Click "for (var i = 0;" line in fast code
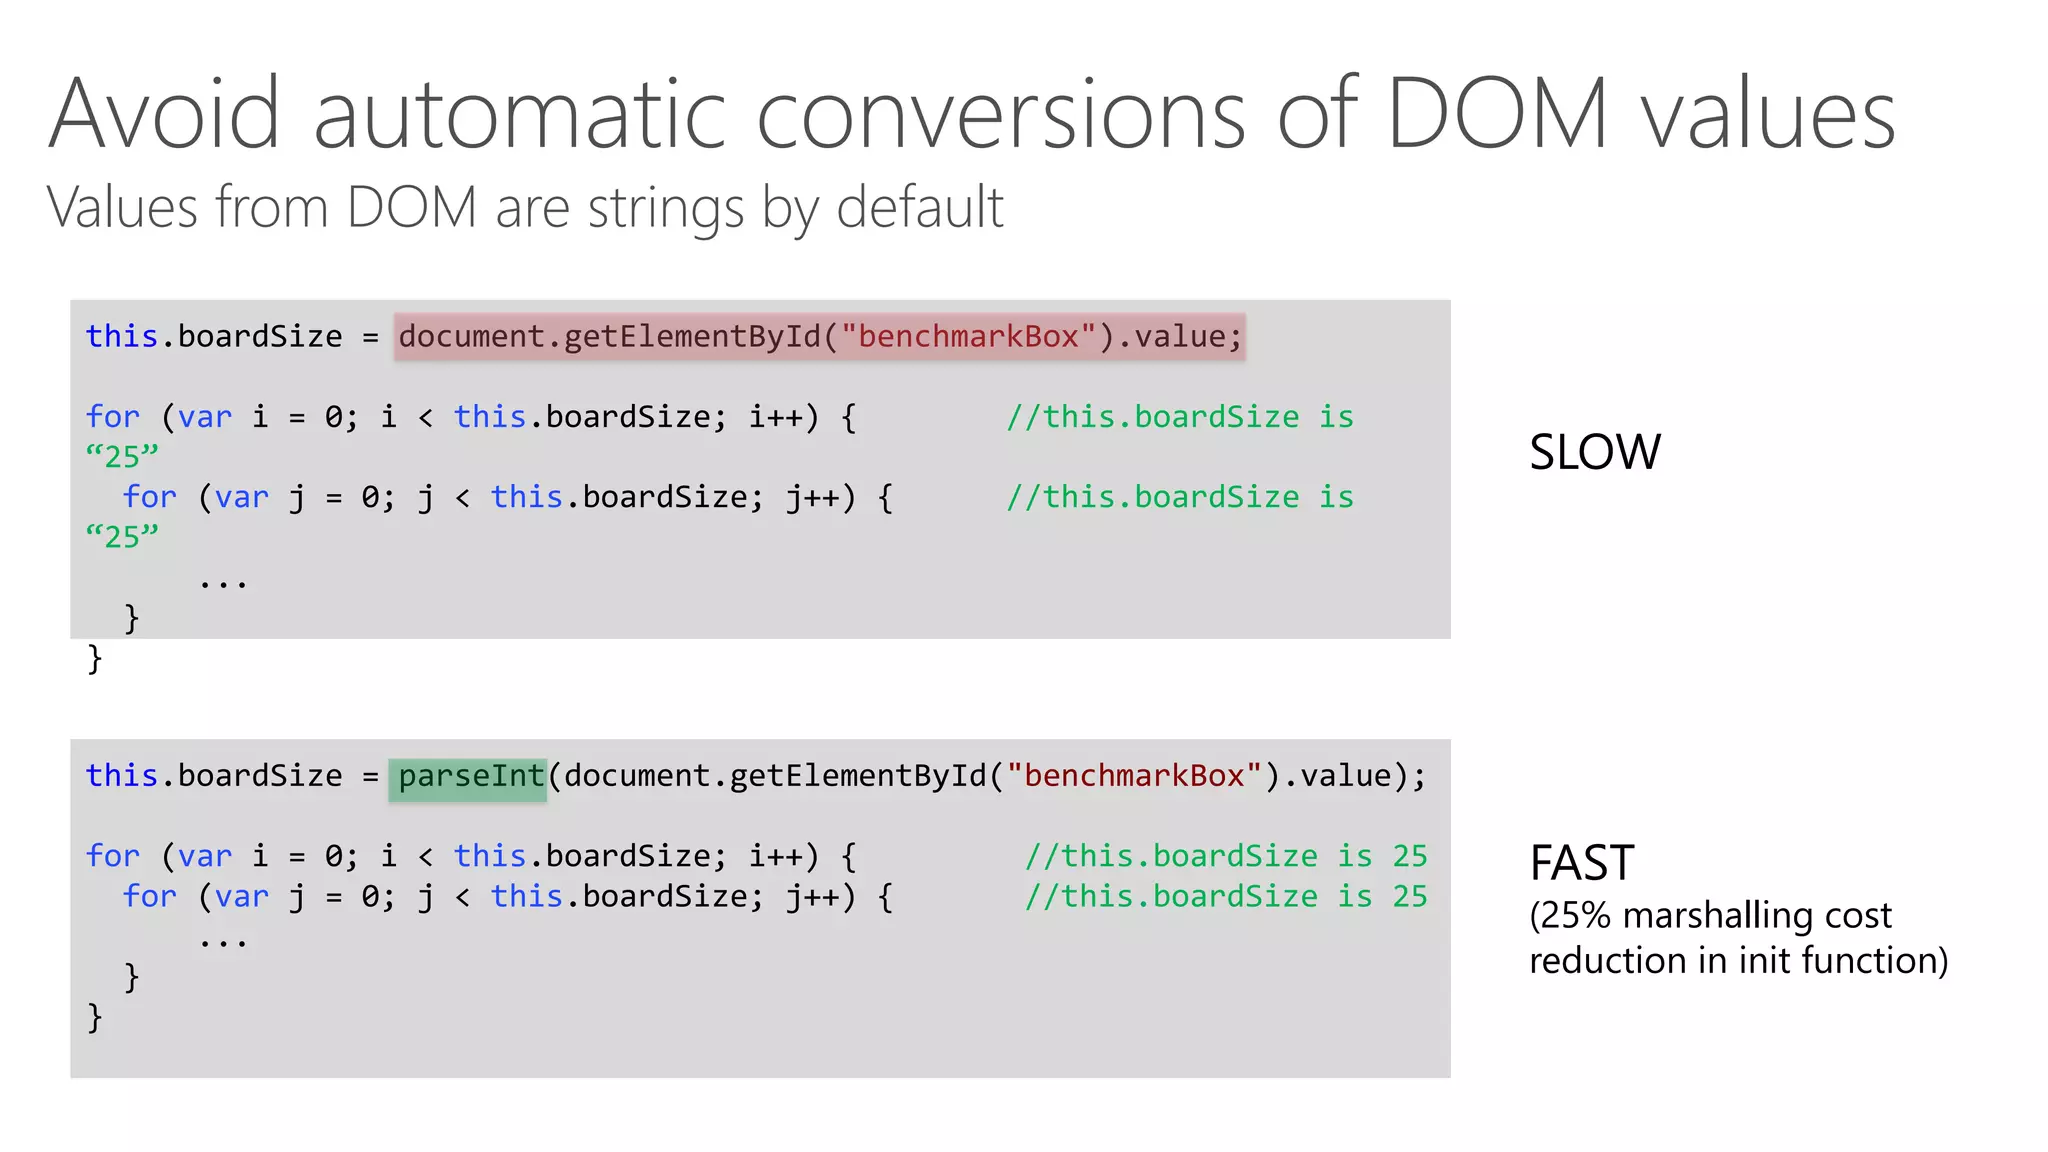Viewport: 2048px width, 1152px height. click(471, 856)
